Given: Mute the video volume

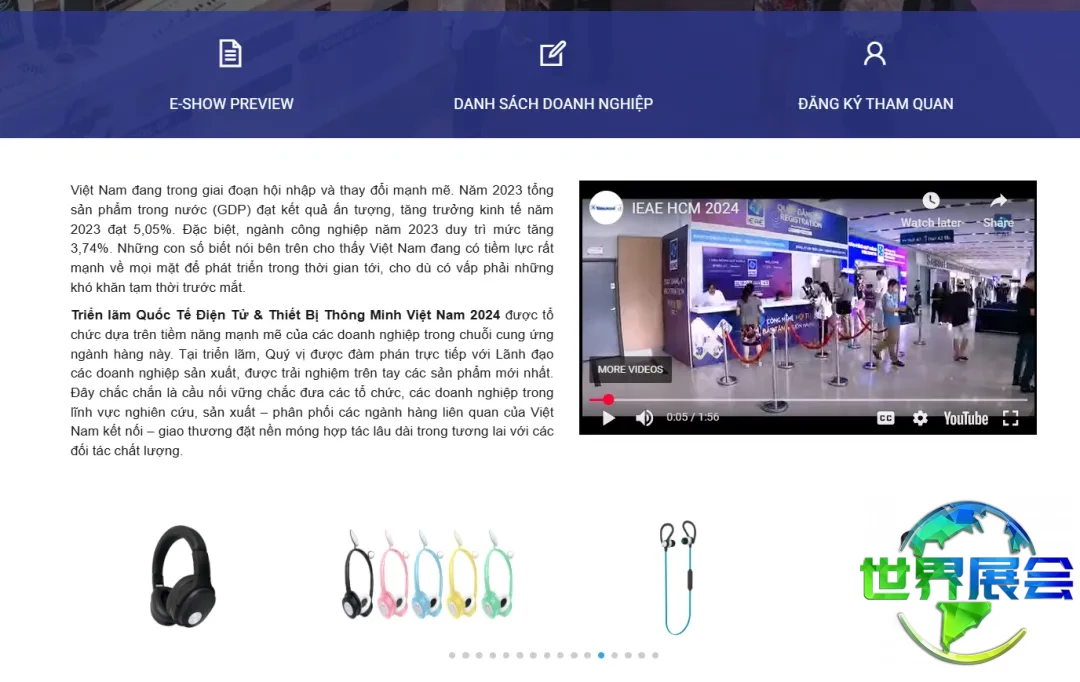Looking at the screenshot, I should click(x=645, y=418).
